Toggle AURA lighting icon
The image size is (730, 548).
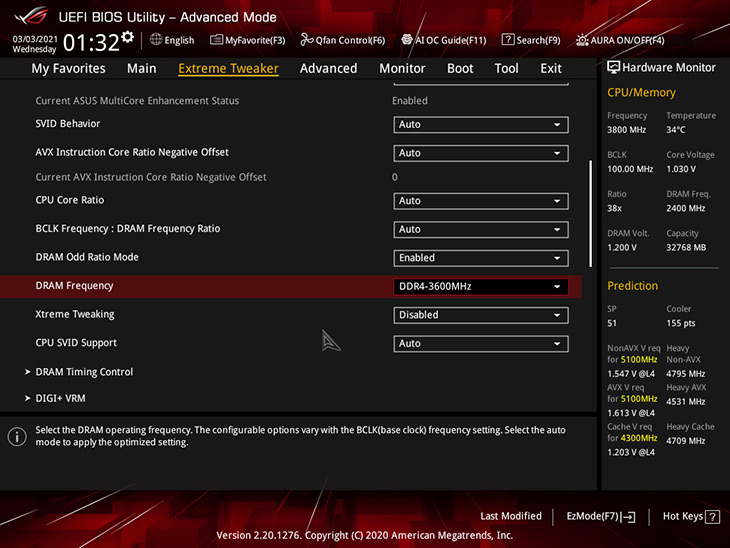click(x=582, y=40)
